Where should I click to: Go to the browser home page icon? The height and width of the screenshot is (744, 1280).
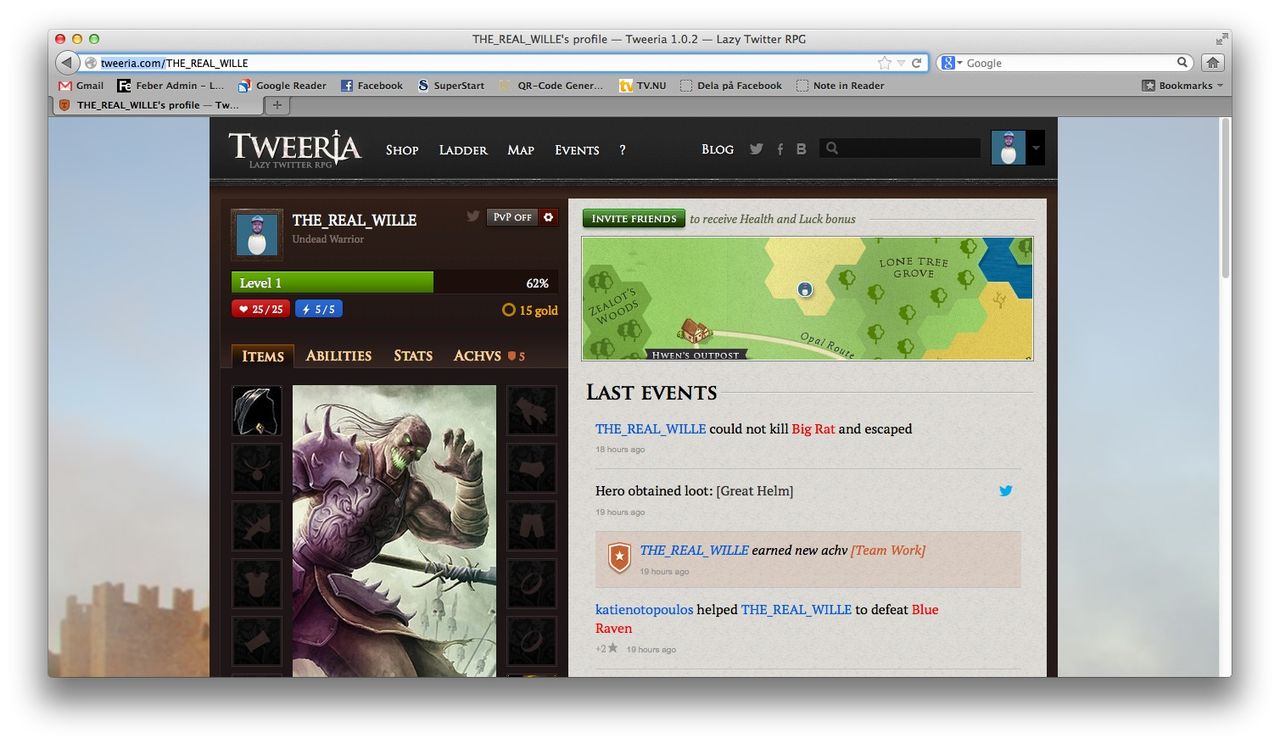coord(1212,62)
